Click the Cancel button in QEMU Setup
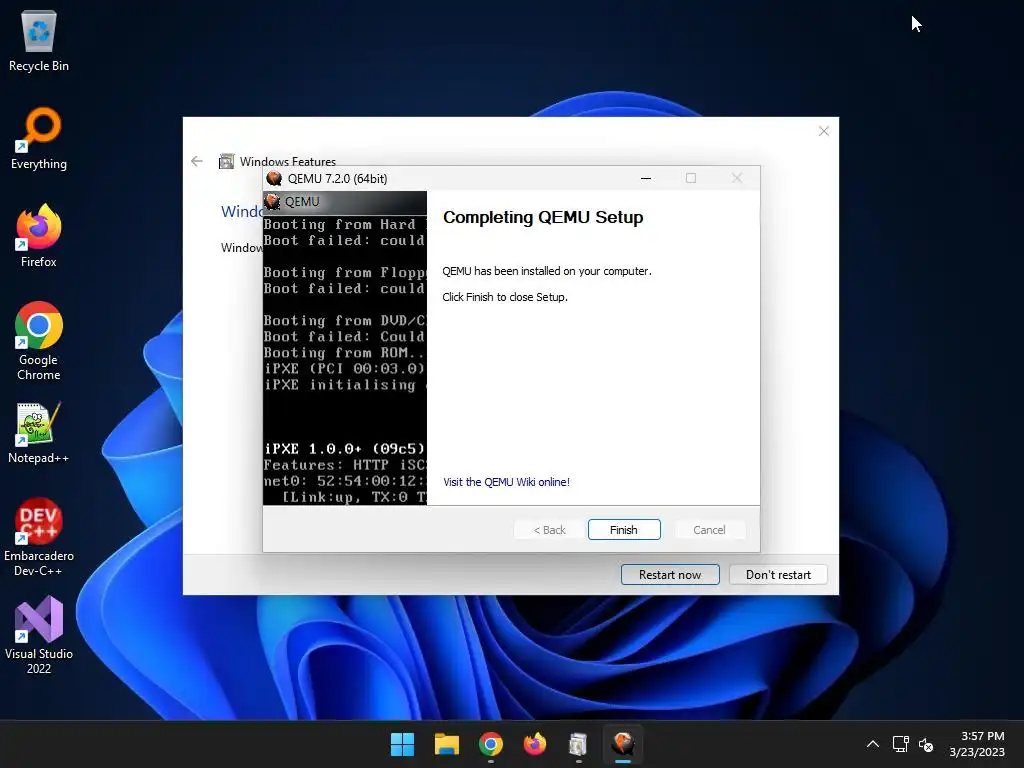Screen dimensions: 1024x768 pyautogui.click(x=709, y=530)
